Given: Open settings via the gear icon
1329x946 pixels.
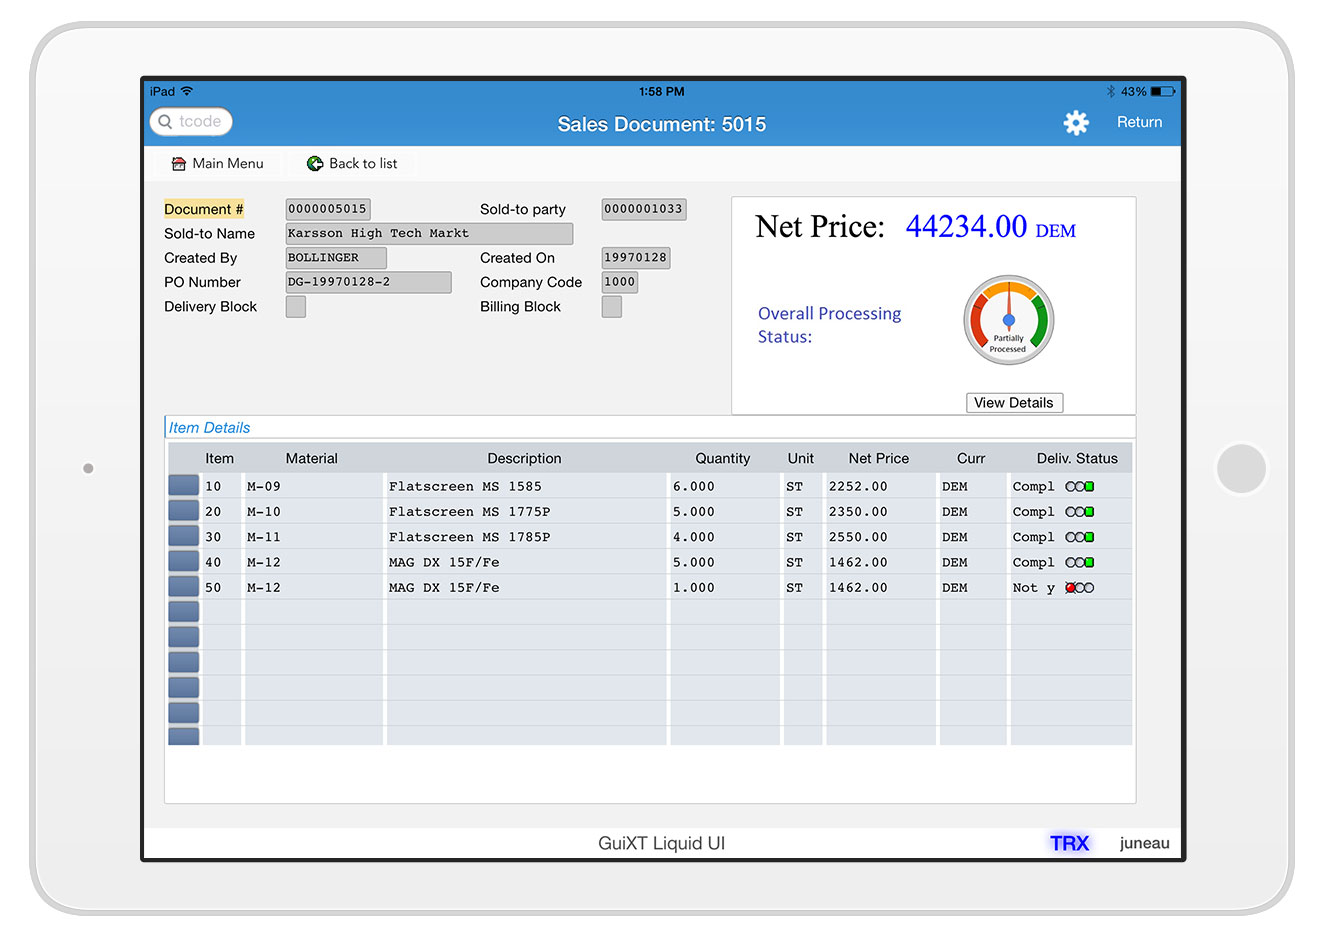Looking at the screenshot, I should tap(1076, 123).
